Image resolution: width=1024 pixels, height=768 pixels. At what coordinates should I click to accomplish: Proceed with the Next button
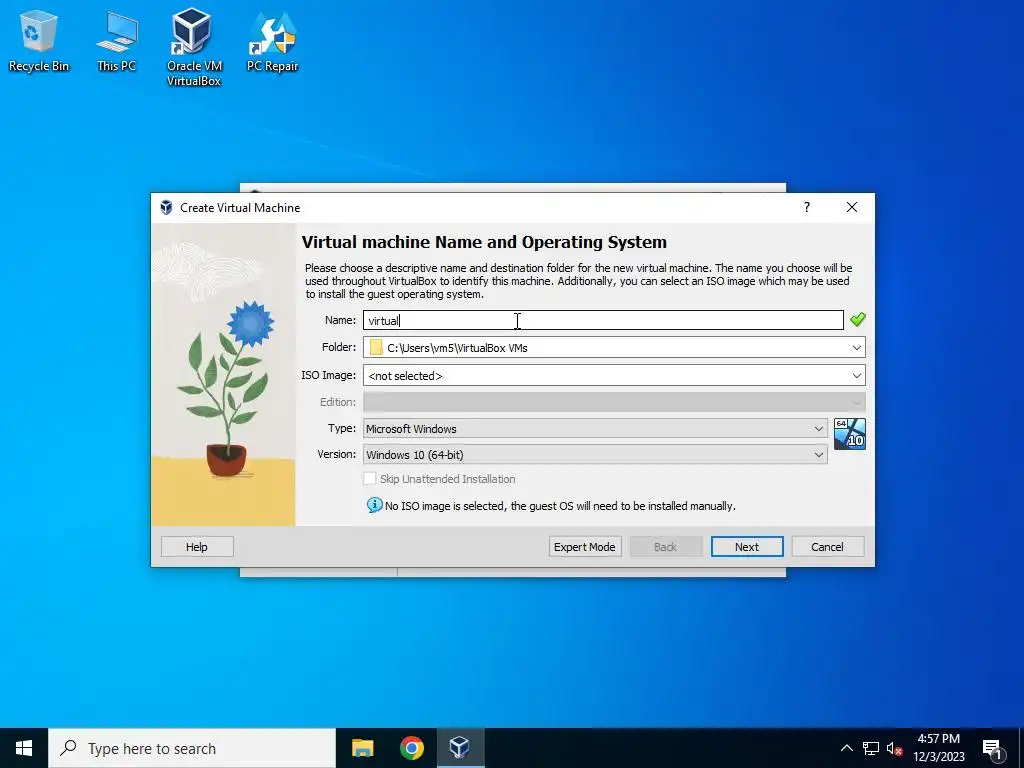click(x=746, y=547)
